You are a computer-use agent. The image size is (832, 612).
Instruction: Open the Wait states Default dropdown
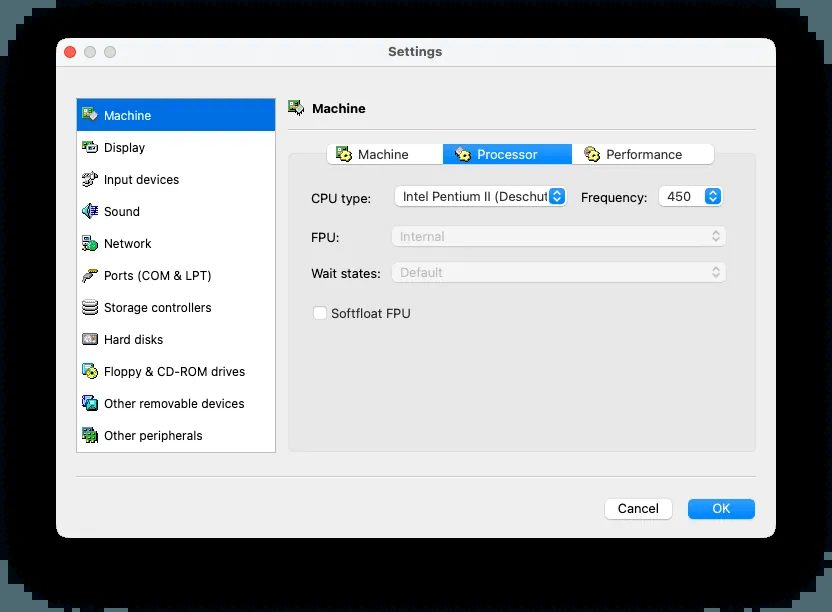point(558,272)
